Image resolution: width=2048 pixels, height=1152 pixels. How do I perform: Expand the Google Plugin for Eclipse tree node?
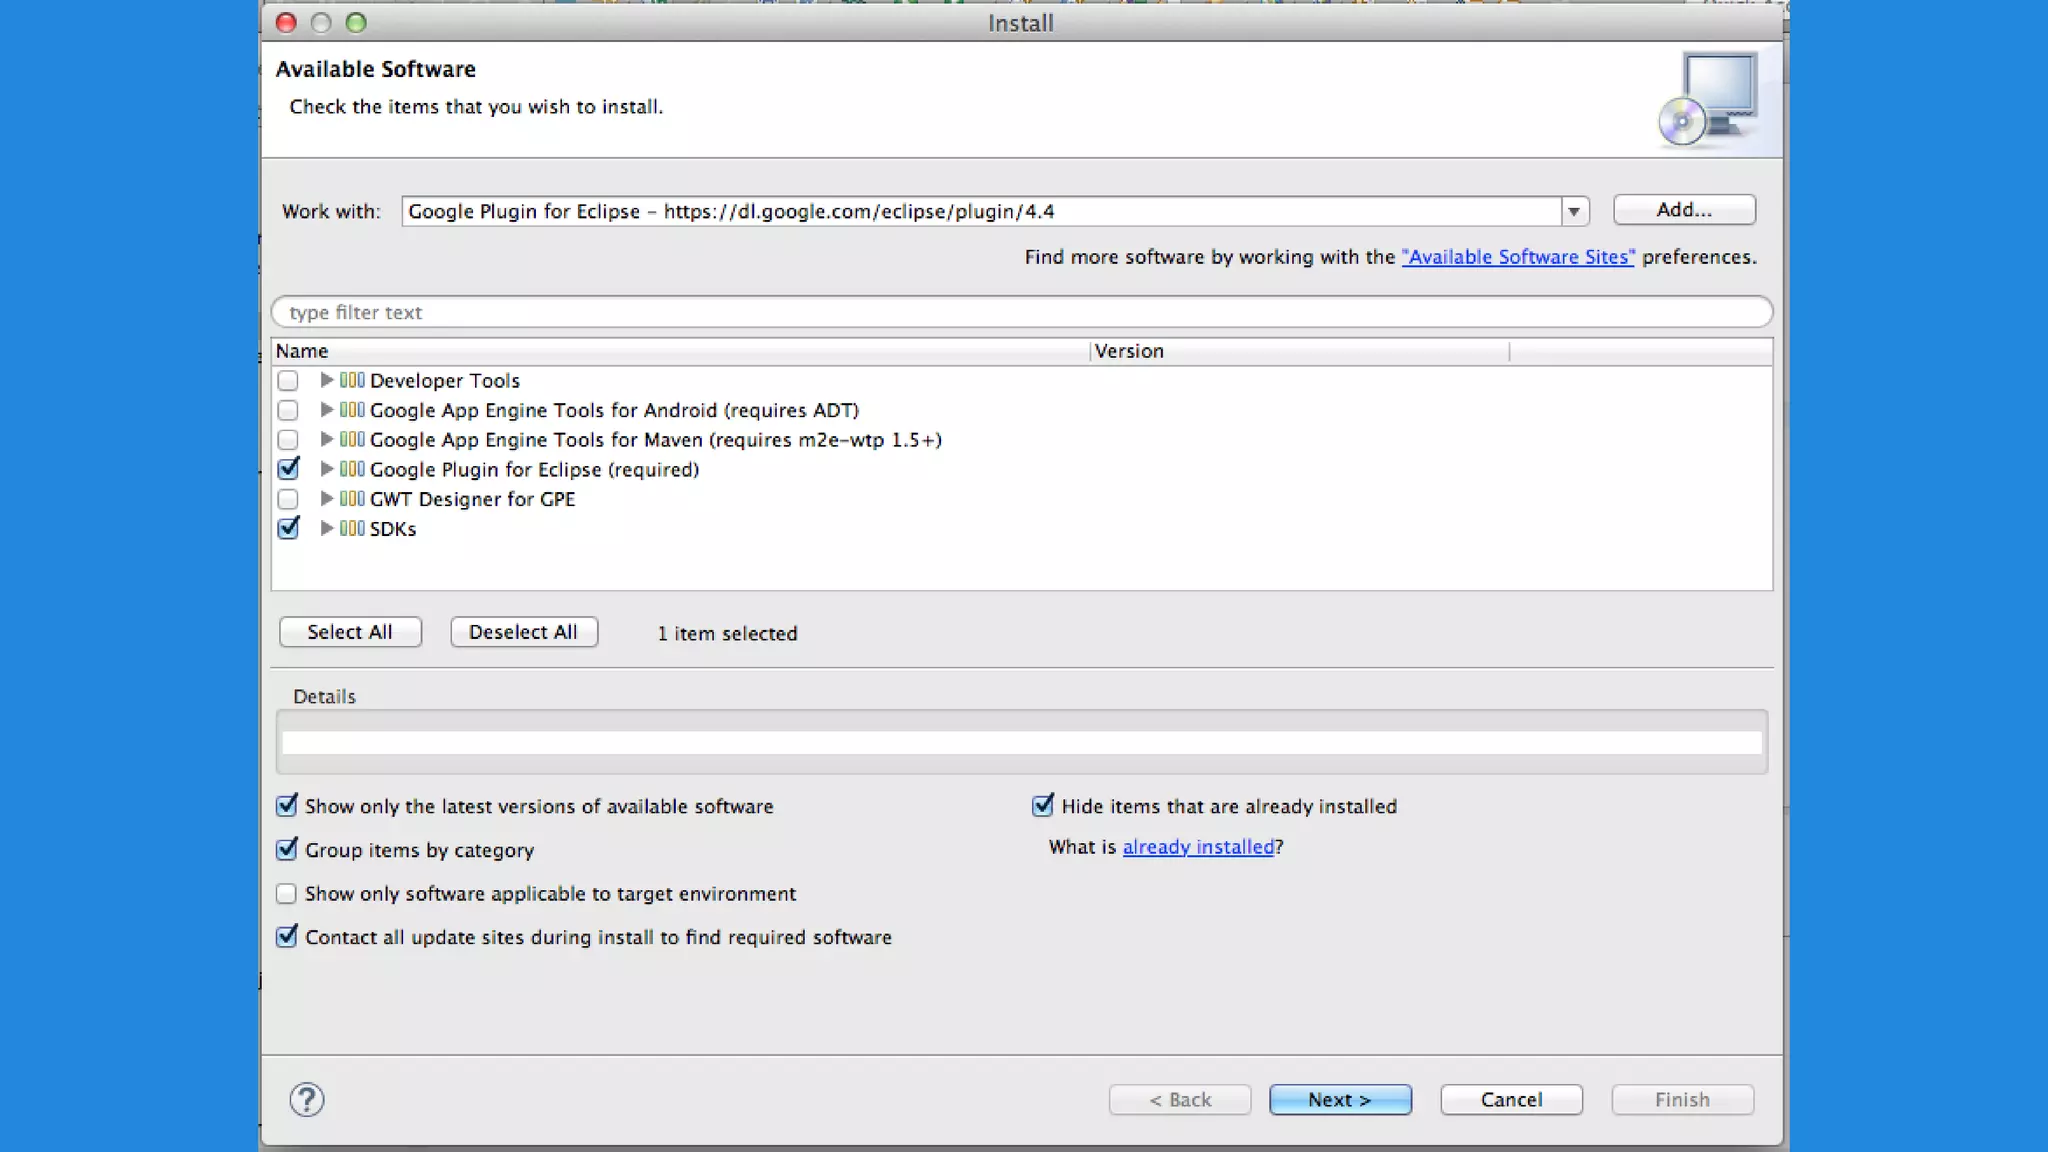pyautogui.click(x=326, y=469)
